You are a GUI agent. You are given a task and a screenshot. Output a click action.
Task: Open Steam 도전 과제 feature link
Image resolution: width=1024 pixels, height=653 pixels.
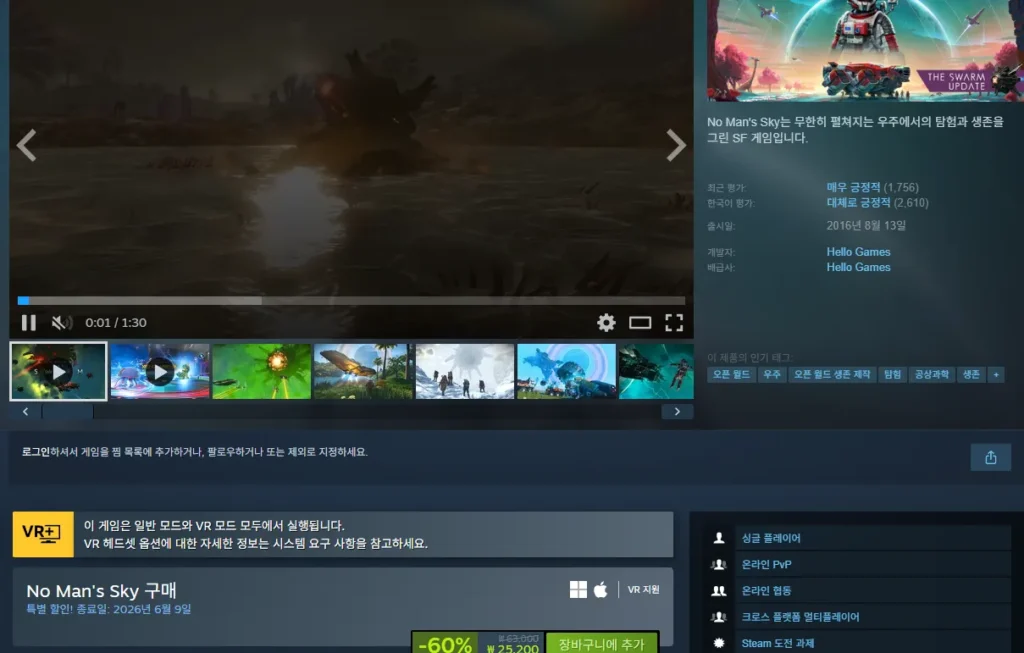point(778,643)
